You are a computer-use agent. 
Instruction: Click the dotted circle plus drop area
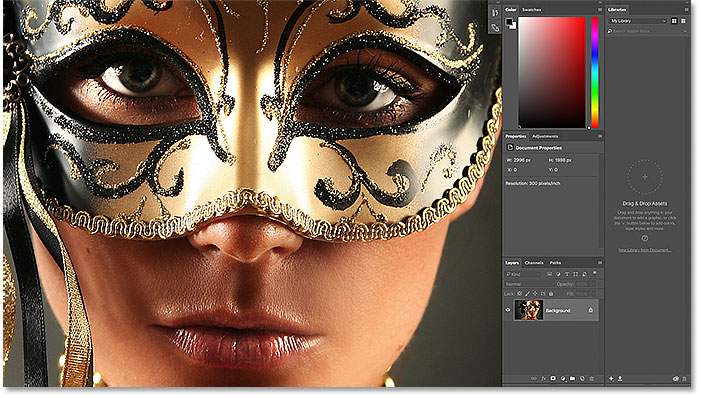(x=645, y=177)
